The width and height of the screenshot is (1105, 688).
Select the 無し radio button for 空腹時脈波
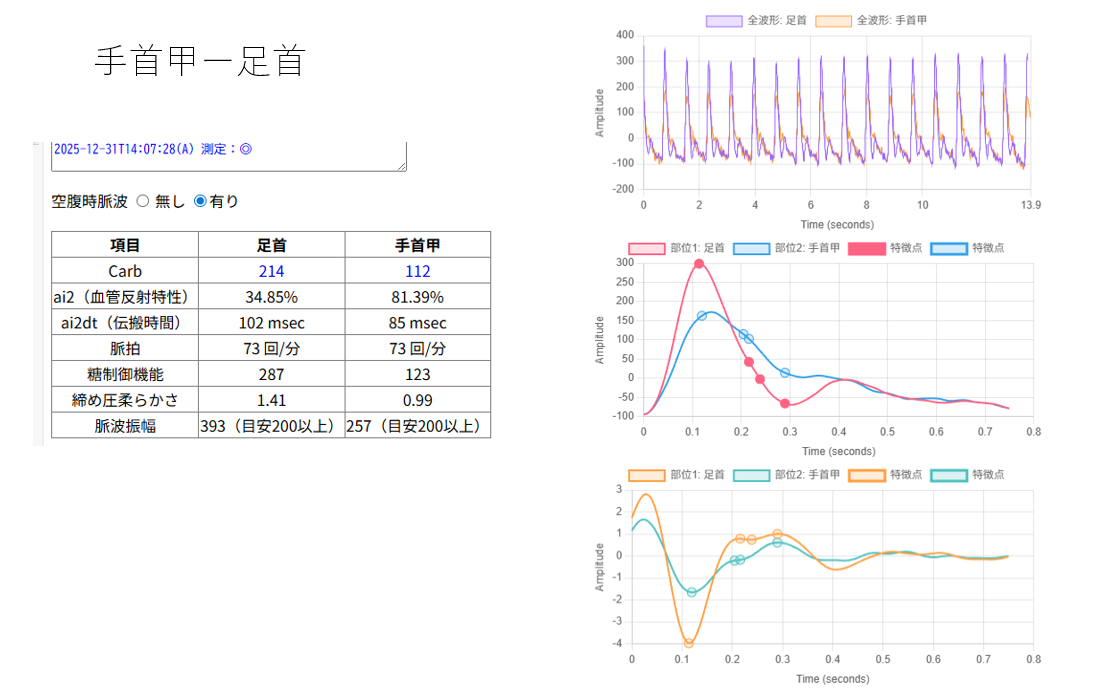(142, 201)
